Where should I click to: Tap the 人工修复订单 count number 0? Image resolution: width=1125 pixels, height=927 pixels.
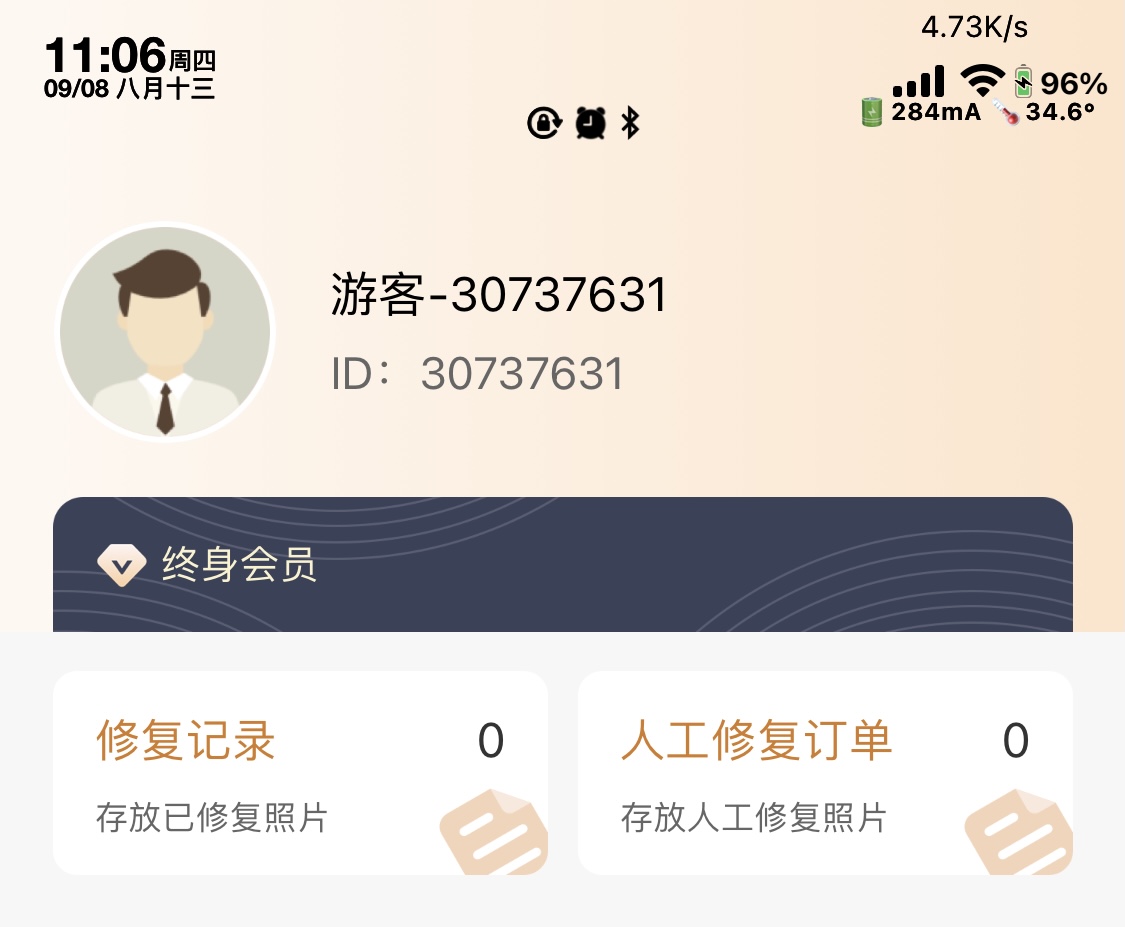coord(1016,740)
